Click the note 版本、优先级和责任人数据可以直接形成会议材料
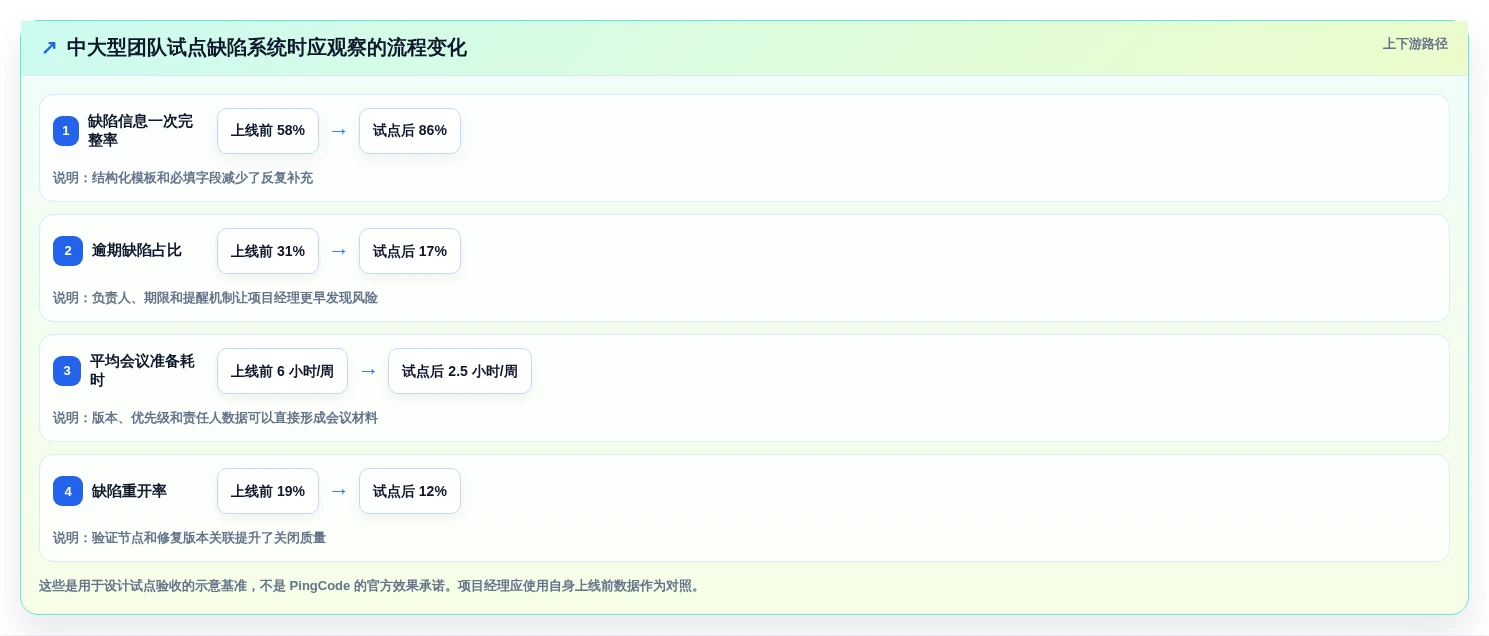 pyautogui.click(x=215, y=418)
